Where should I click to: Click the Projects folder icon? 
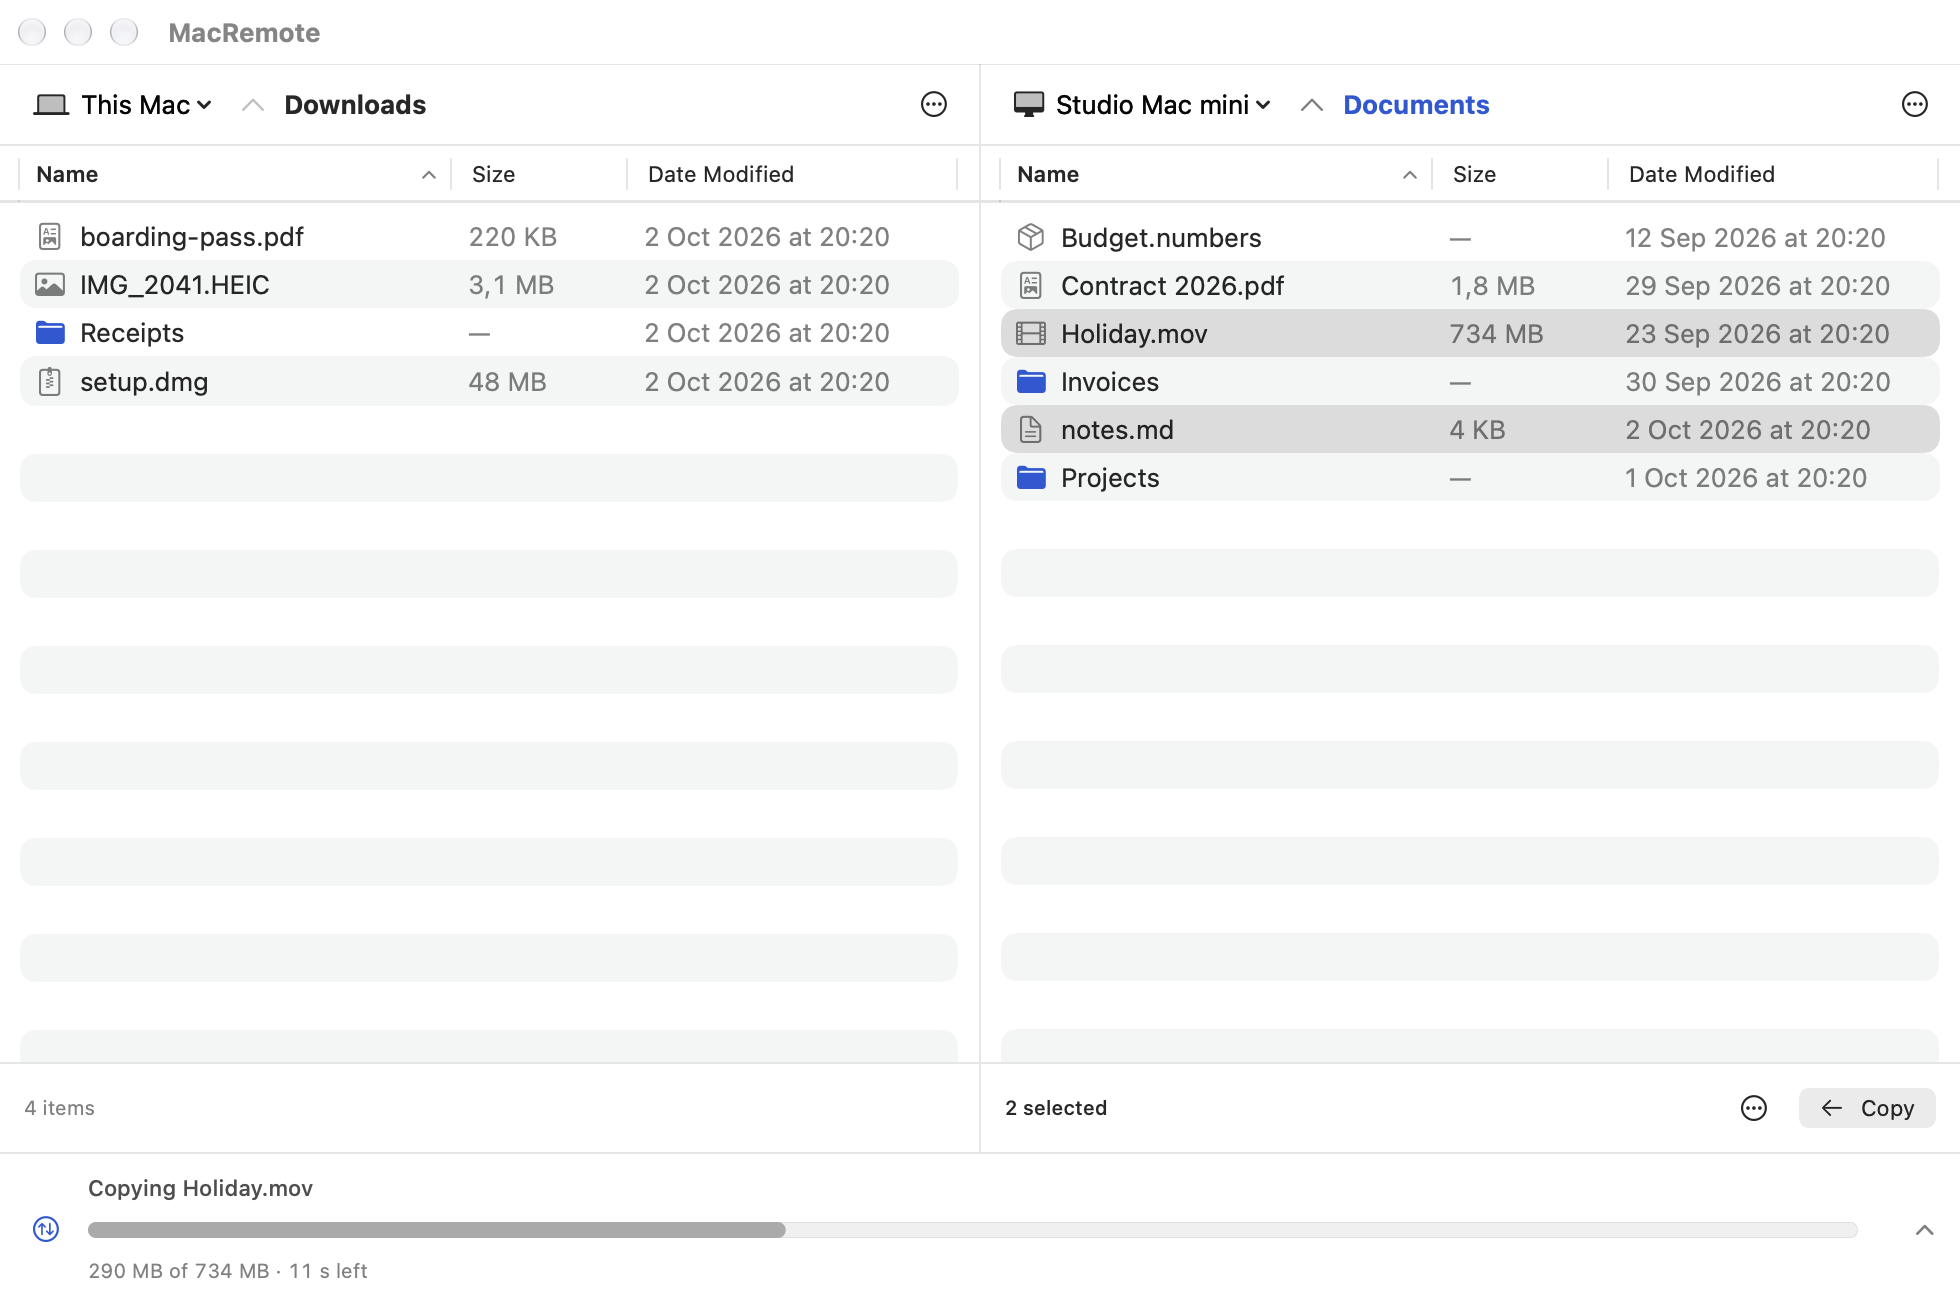point(1031,478)
